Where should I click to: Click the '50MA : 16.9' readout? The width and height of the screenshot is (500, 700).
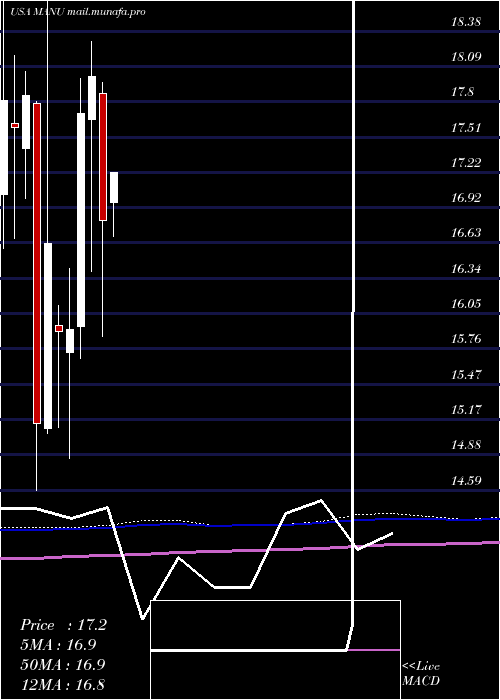62,664
